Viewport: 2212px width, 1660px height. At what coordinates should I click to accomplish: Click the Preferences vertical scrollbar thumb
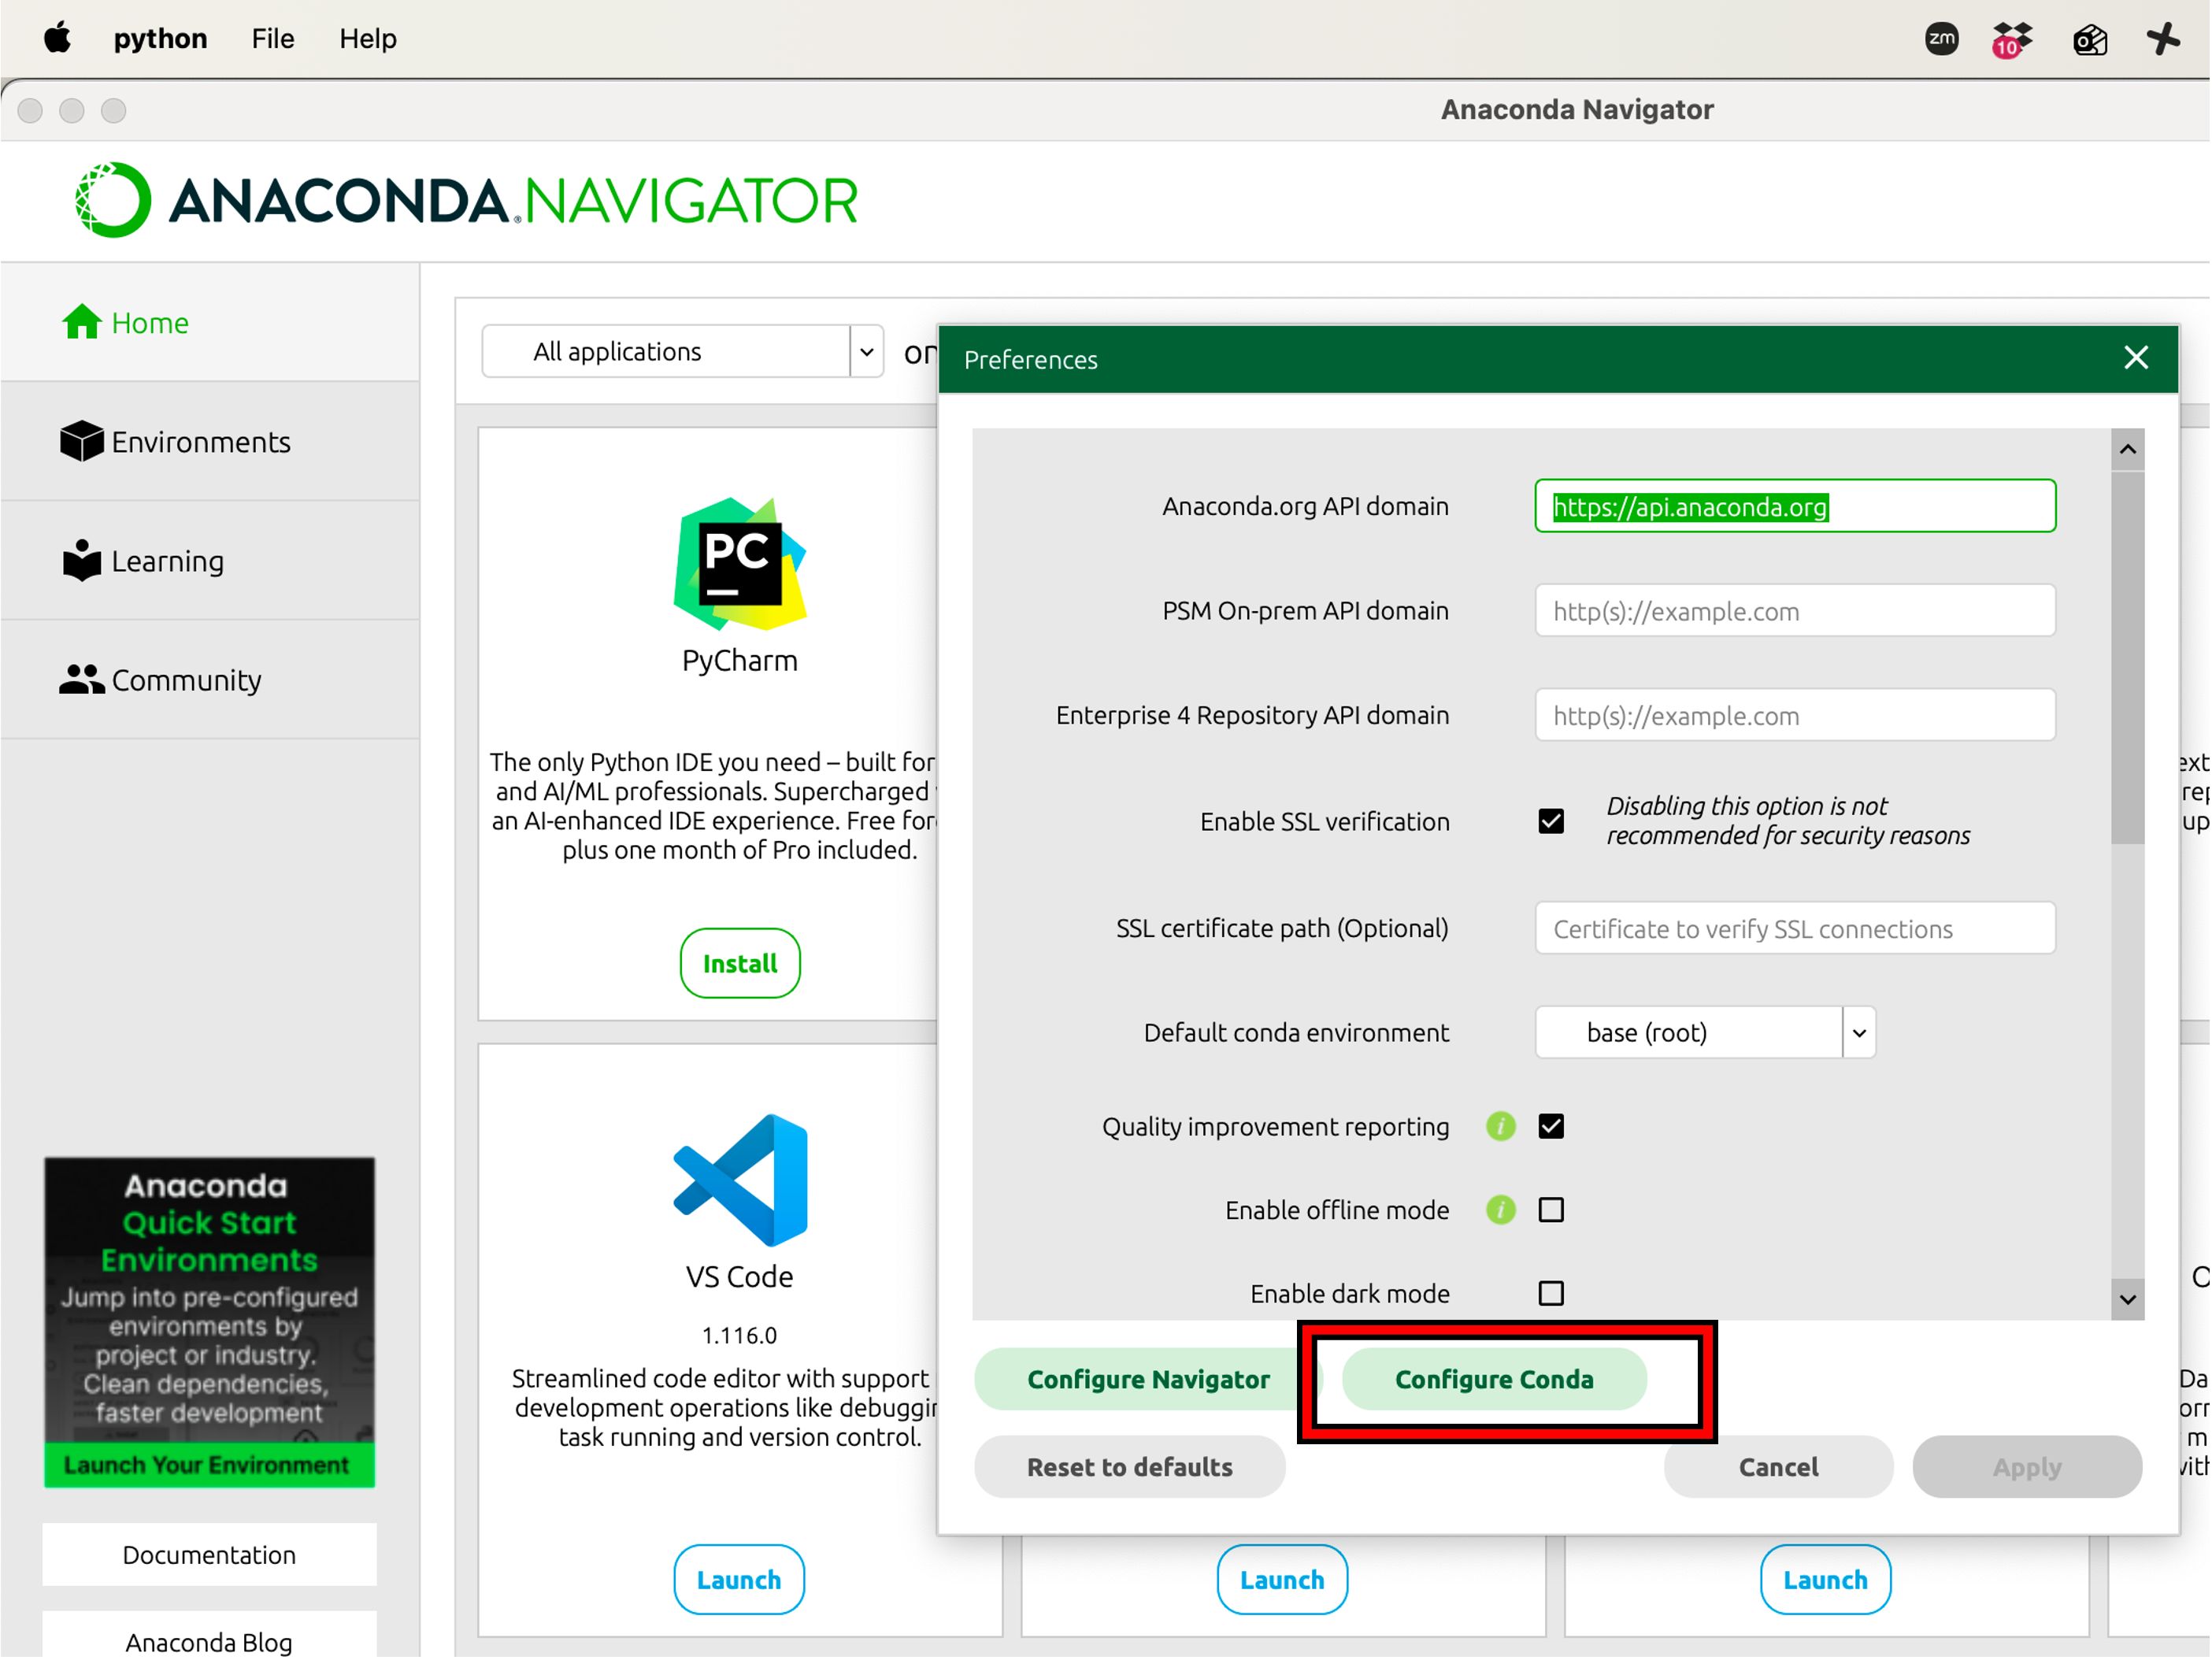(x=2128, y=658)
